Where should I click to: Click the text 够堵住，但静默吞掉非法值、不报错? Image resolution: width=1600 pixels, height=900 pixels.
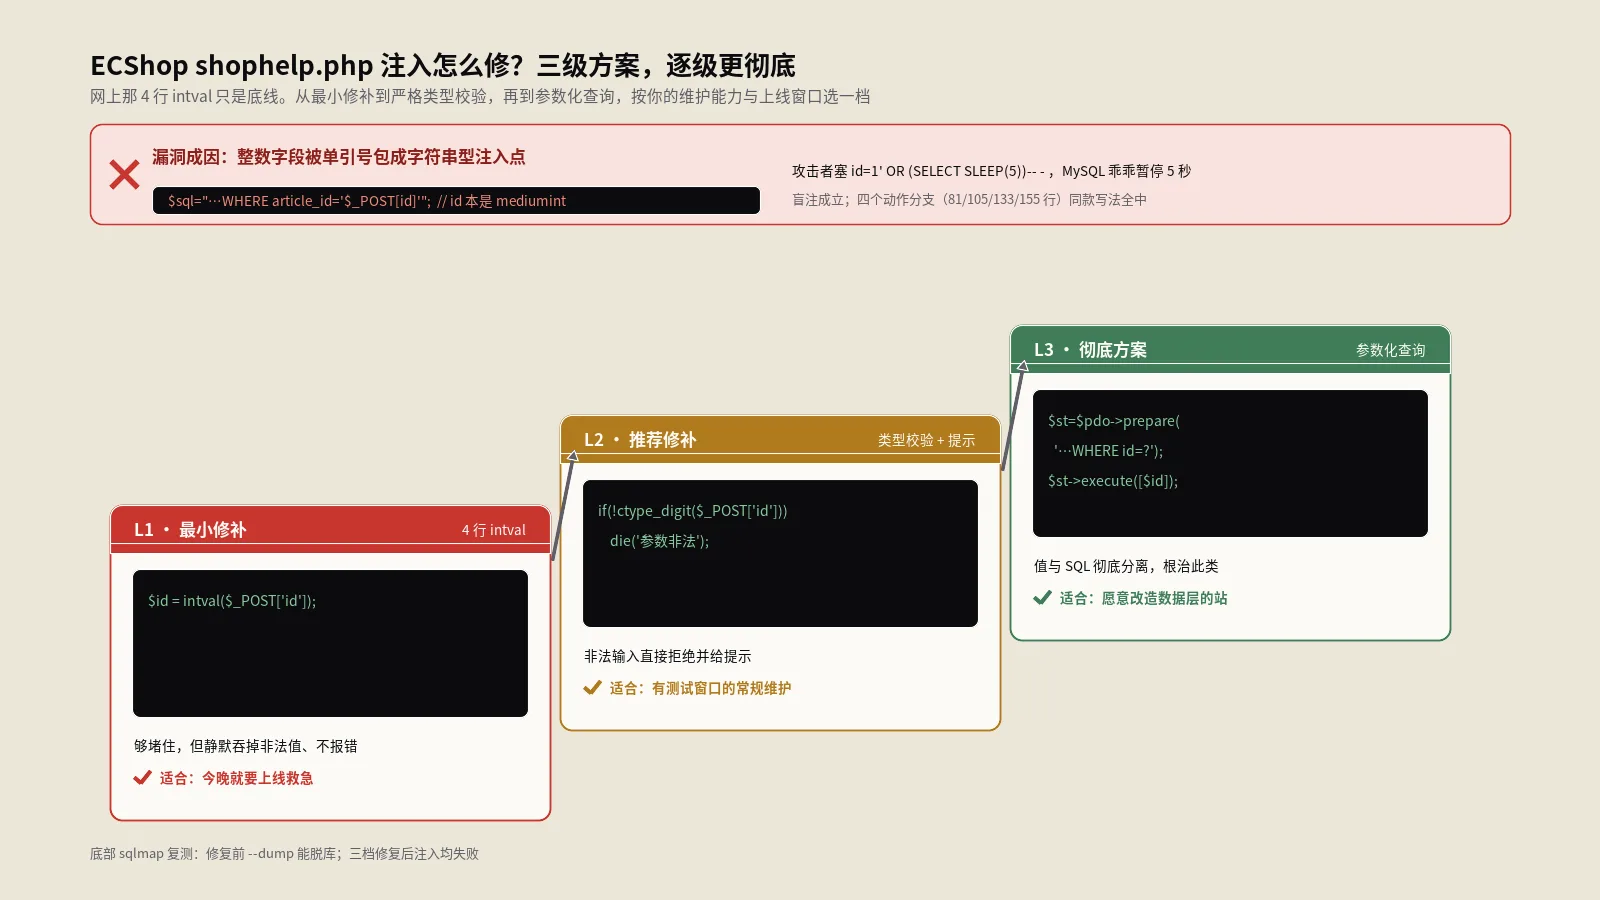(x=246, y=745)
